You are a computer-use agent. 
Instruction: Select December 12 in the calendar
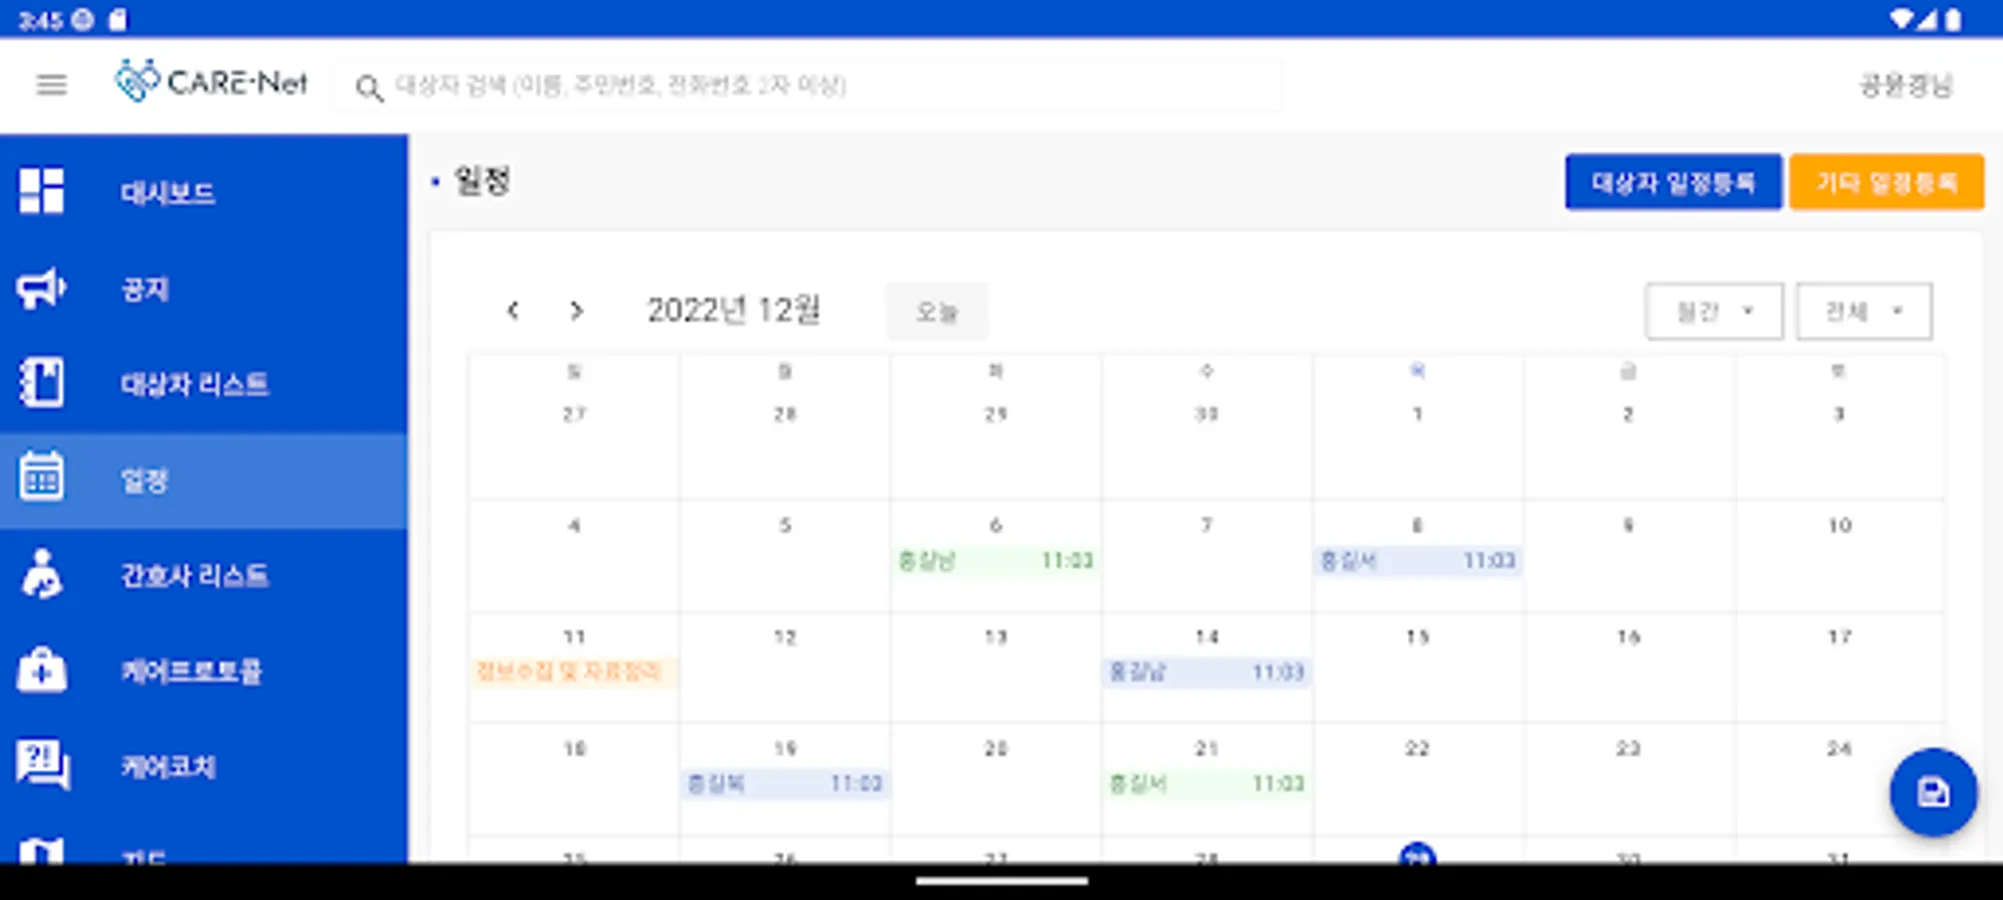tap(785, 637)
